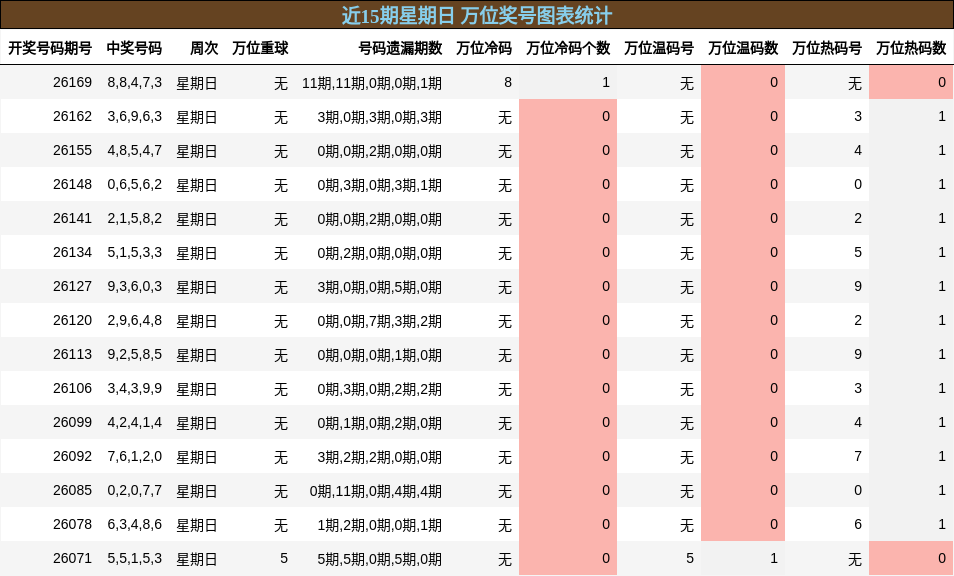Select winning numbers 4,2,4,1,4
The width and height of the screenshot is (954, 576).
click(x=134, y=423)
